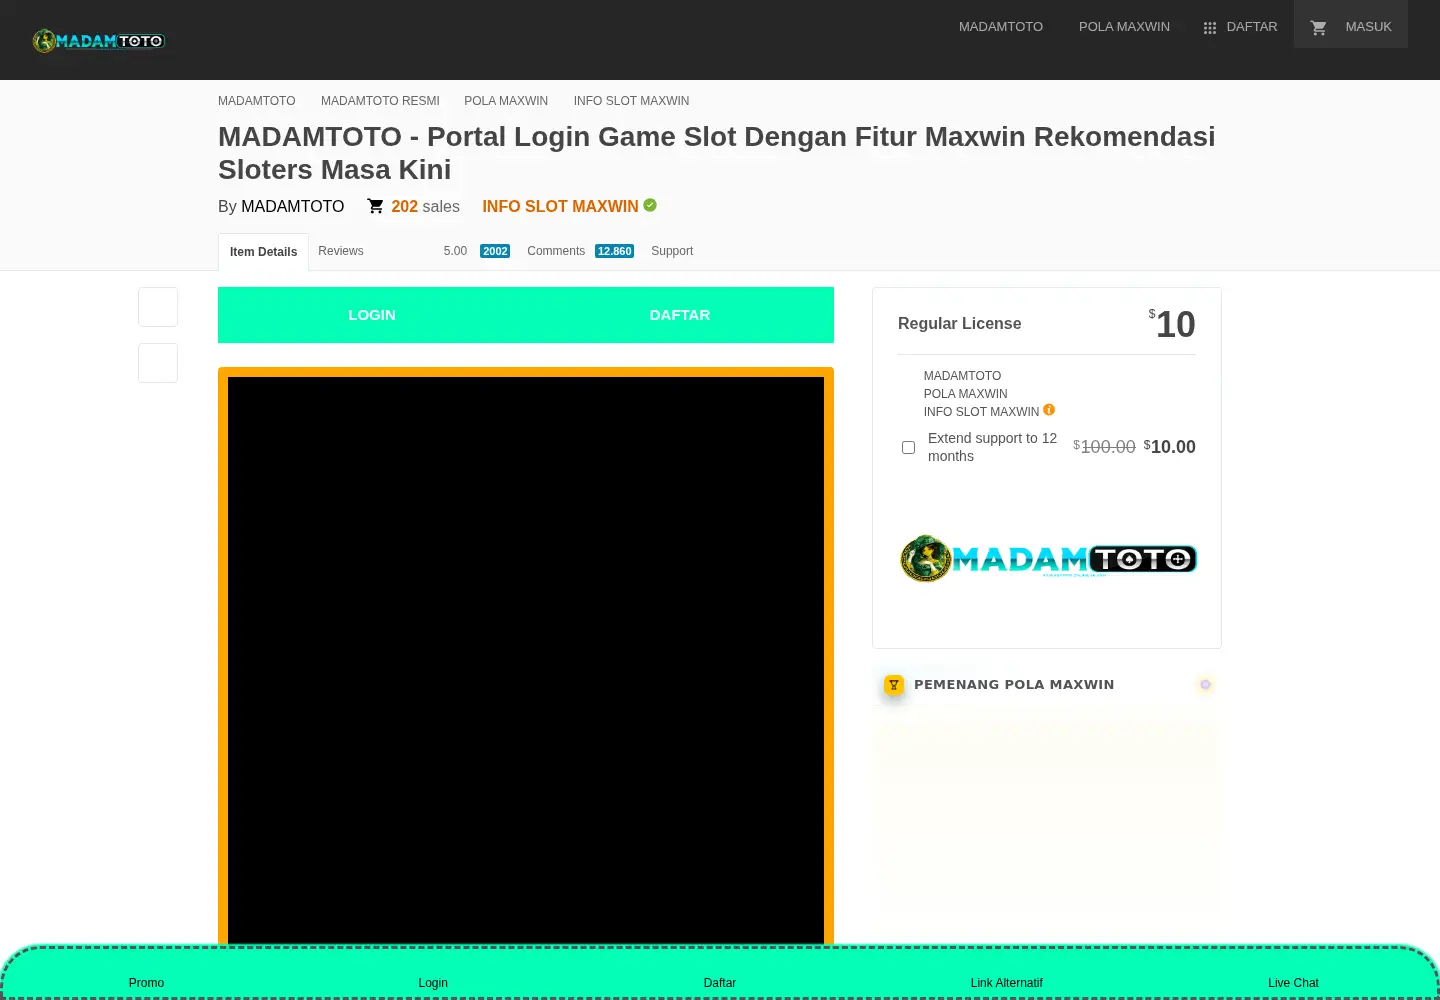Screen dimensions: 1440x1000
Task: Click orange info icon beside INFO SLOT MAXWIN
Action: pos(1049,410)
